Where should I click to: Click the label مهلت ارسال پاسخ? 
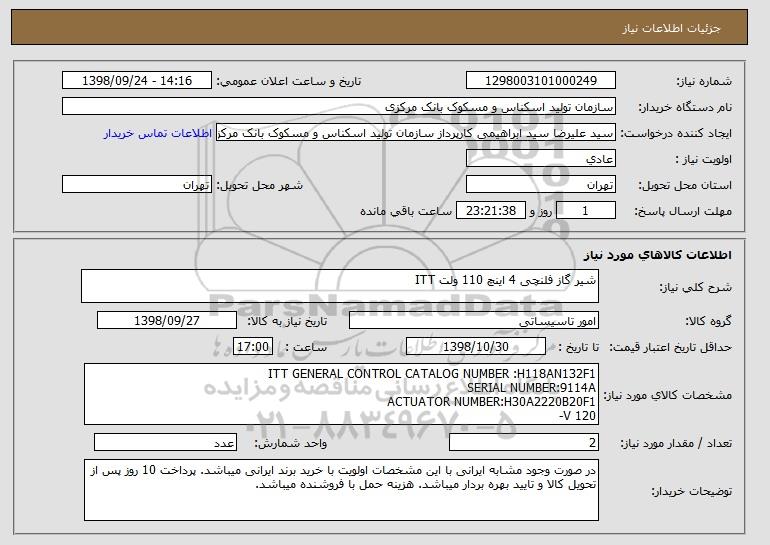pyautogui.click(x=683, y=212)
